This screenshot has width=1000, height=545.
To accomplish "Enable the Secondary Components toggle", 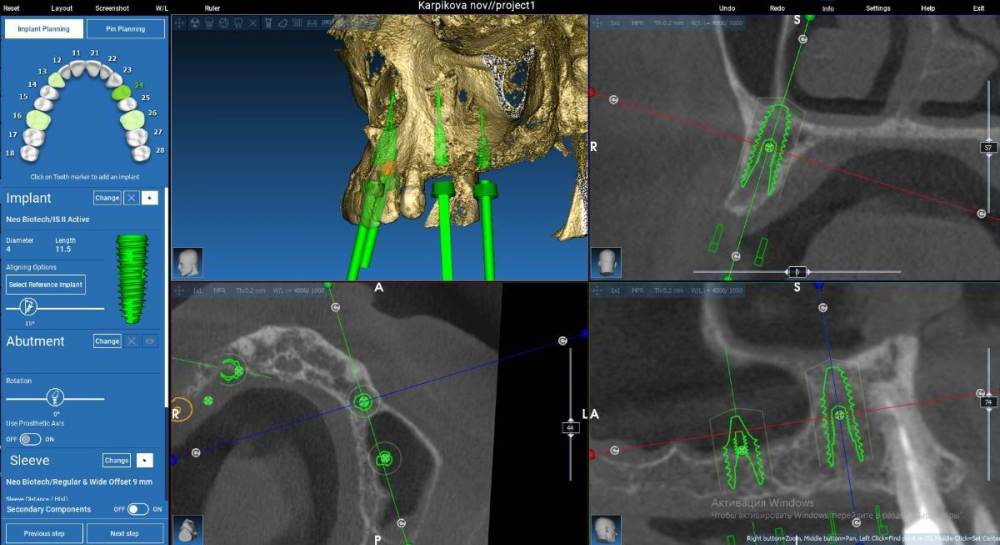I will pos(137,509).
